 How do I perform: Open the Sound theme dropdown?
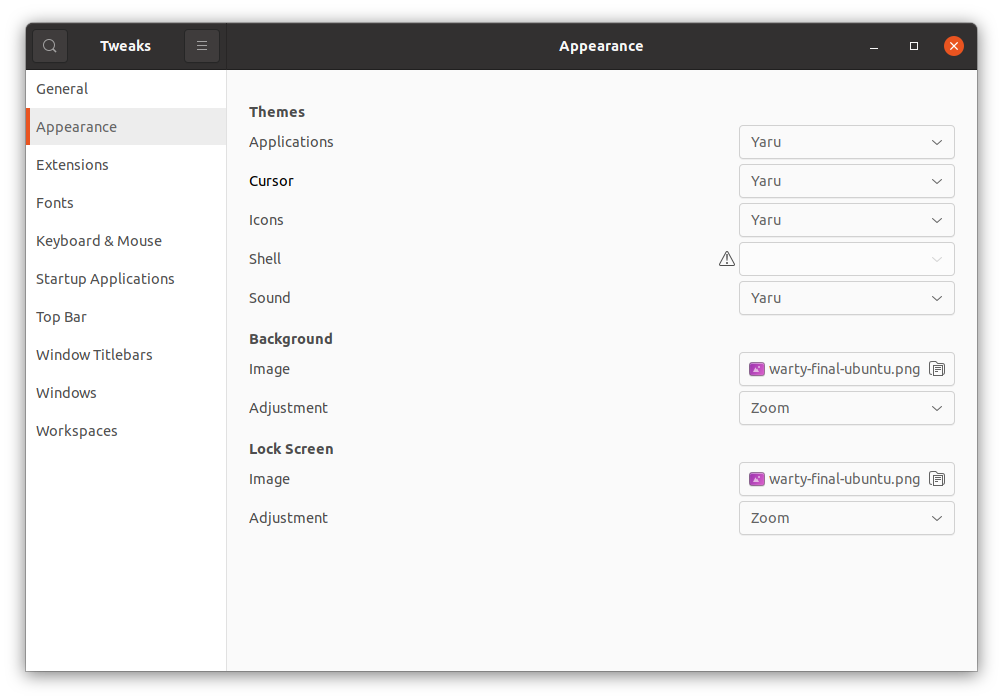pyautogui.click(x=847, y=298)
